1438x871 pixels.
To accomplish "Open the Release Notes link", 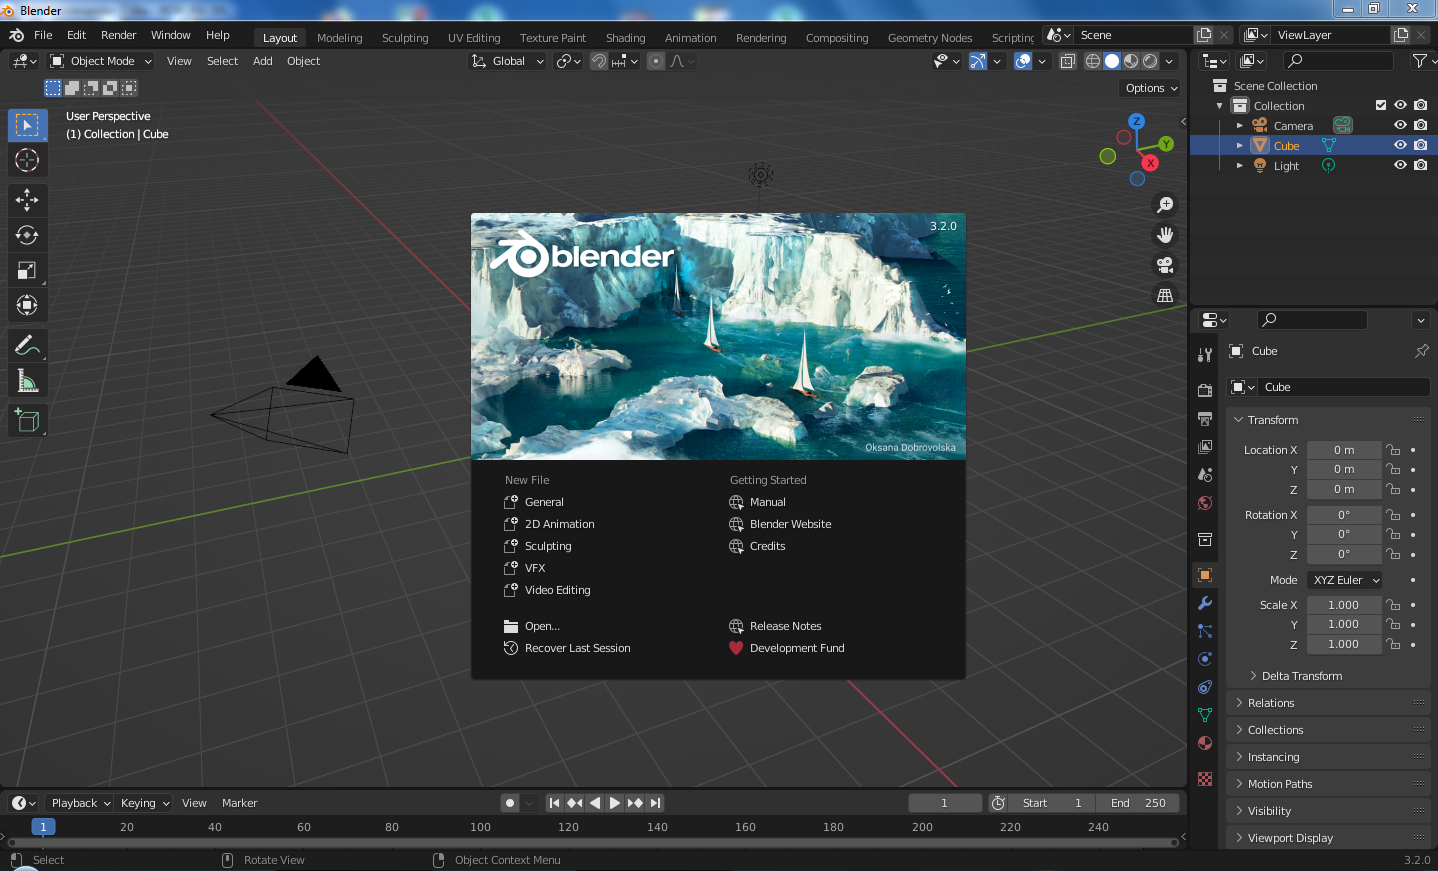I will pyautogui.click(x=775, y=626).
